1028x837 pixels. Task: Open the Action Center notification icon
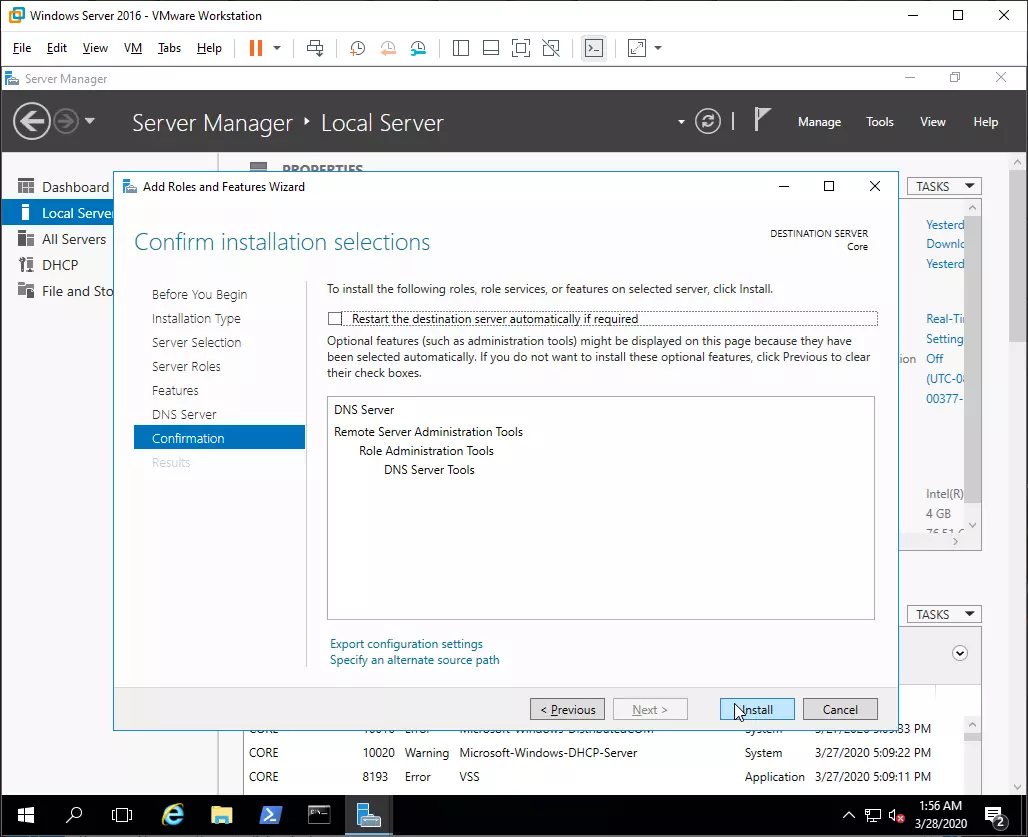[995, 817]
